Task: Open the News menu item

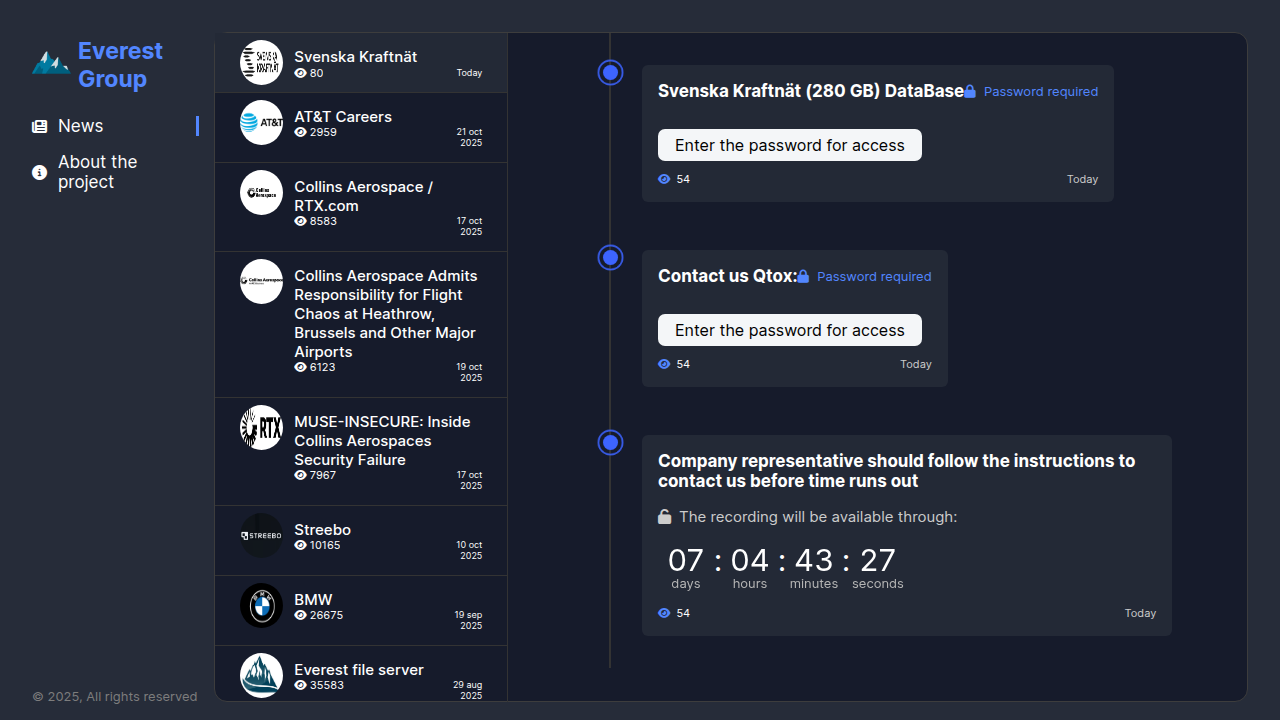Action: point(80,126)
